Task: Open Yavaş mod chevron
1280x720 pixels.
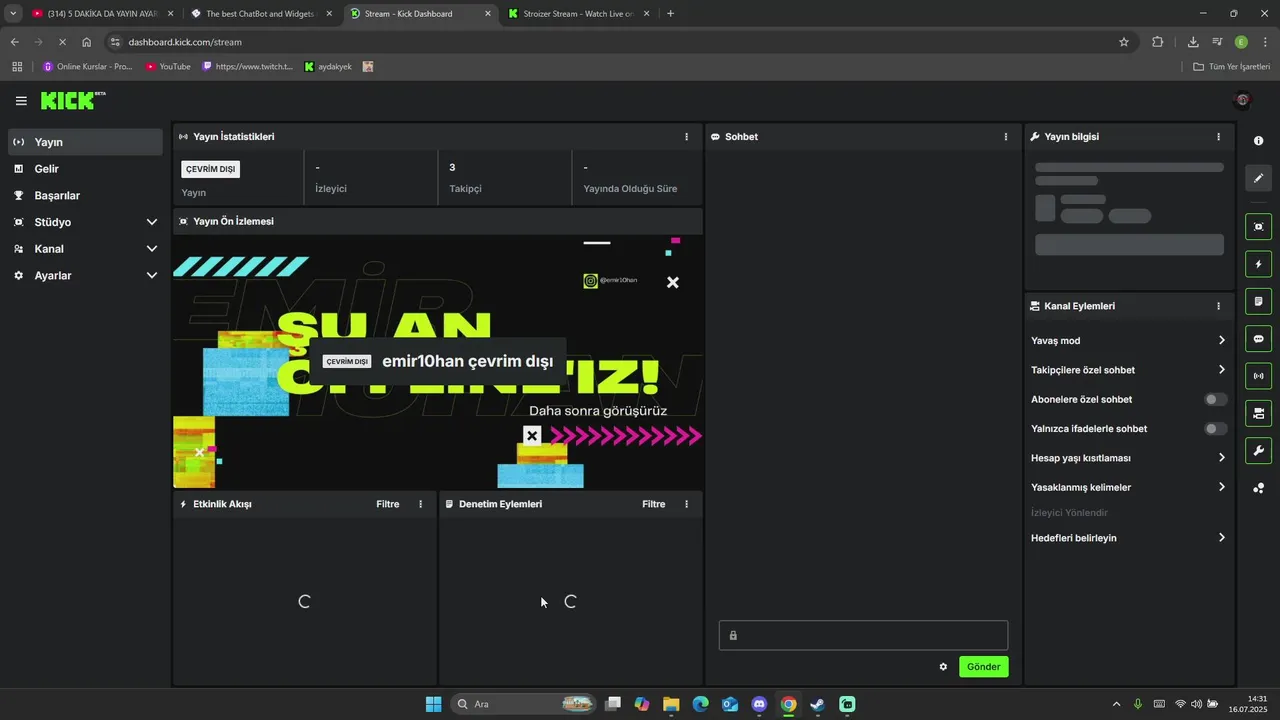Action: (1222, 341)
